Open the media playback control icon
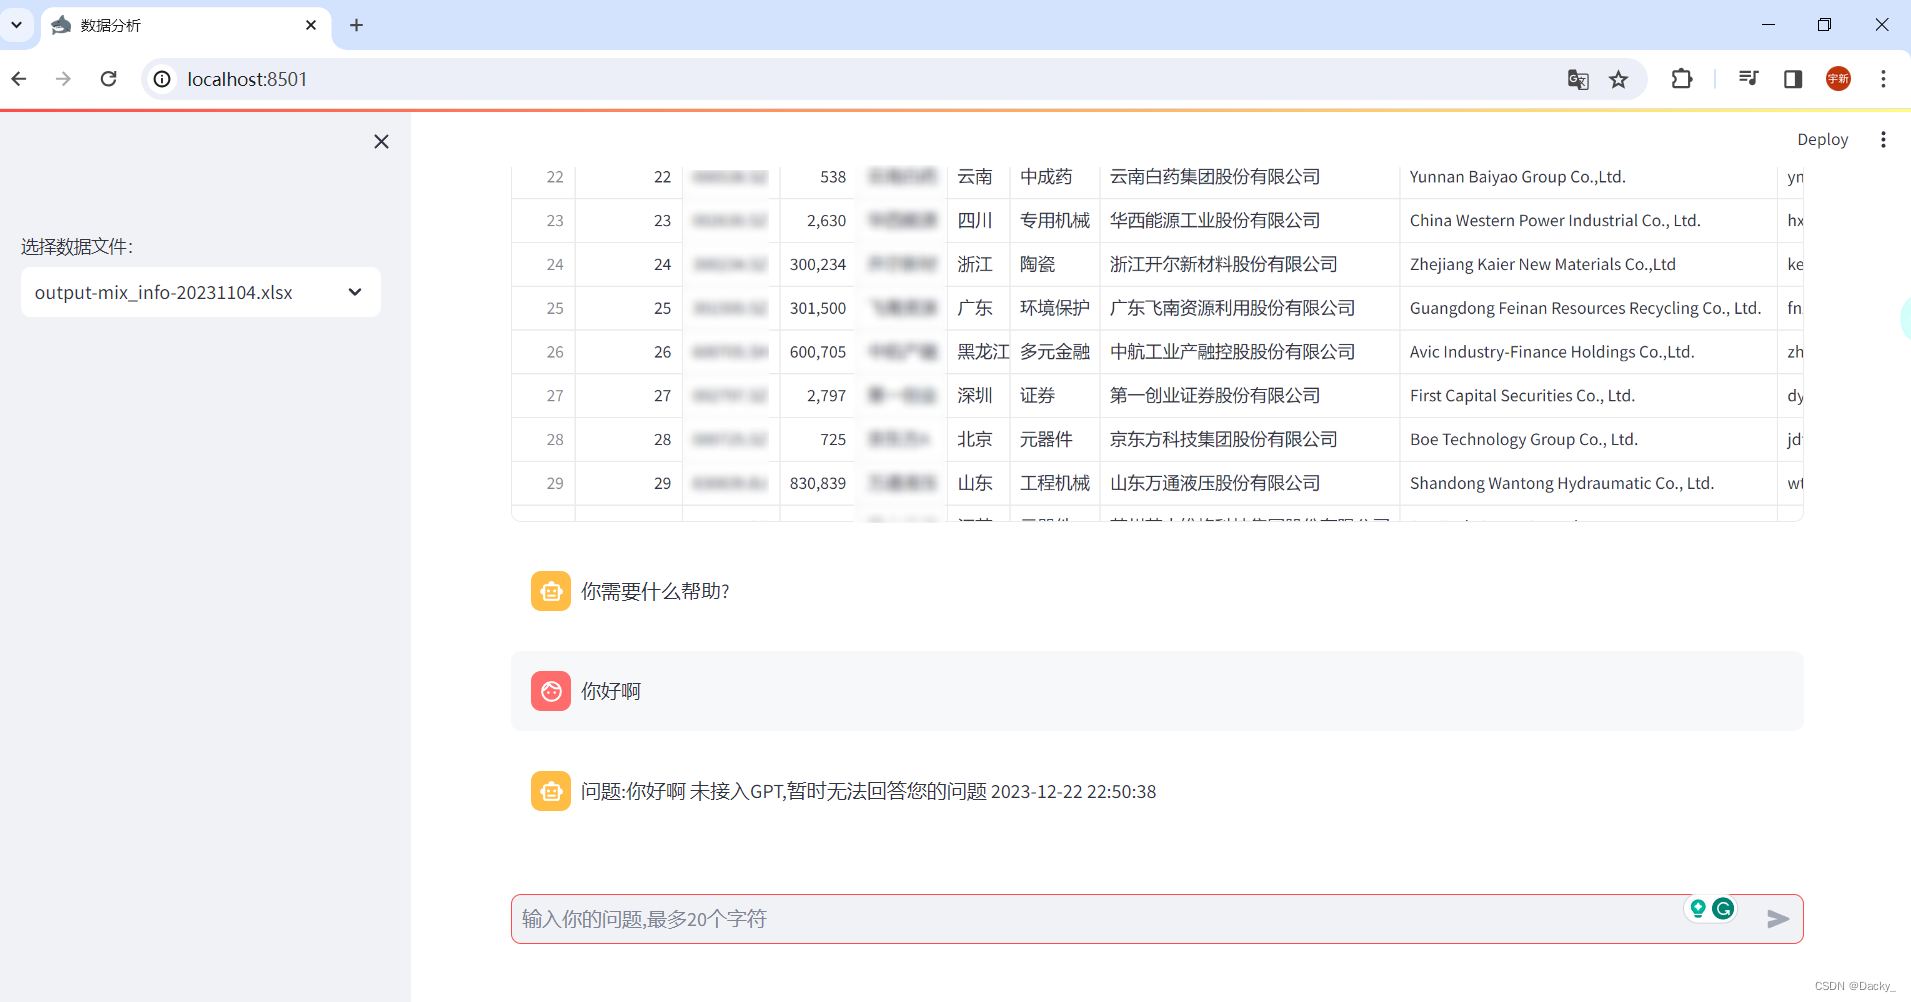Image resolution: width=1911 pixels, height=1002 pixels. [1747, 79]
